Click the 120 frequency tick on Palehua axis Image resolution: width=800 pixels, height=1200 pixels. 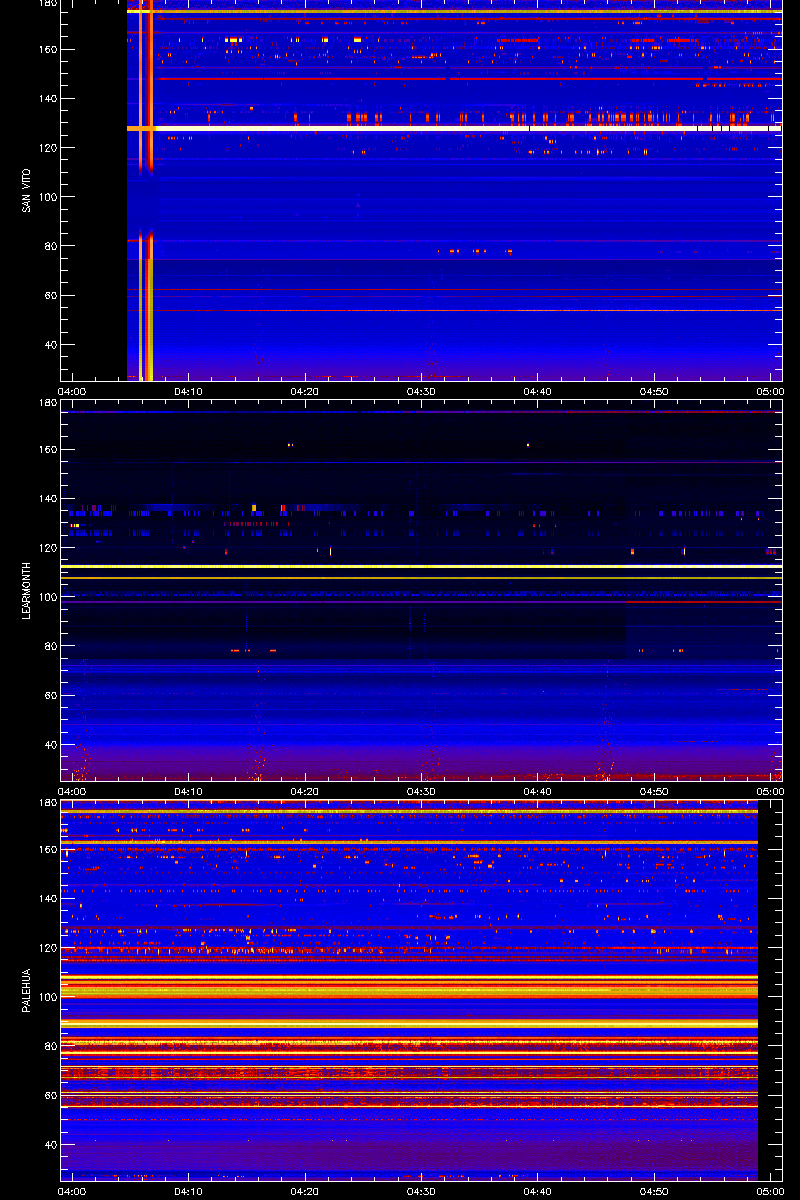pos(47,948)
